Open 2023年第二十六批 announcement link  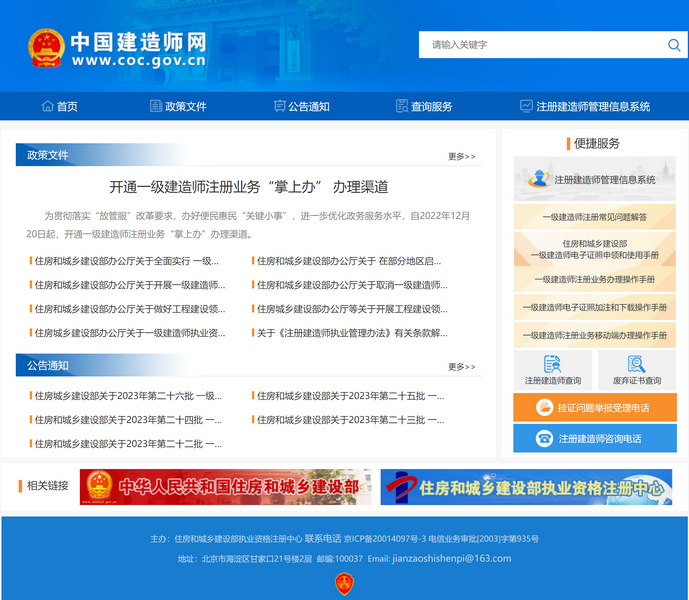click(128, 396)
